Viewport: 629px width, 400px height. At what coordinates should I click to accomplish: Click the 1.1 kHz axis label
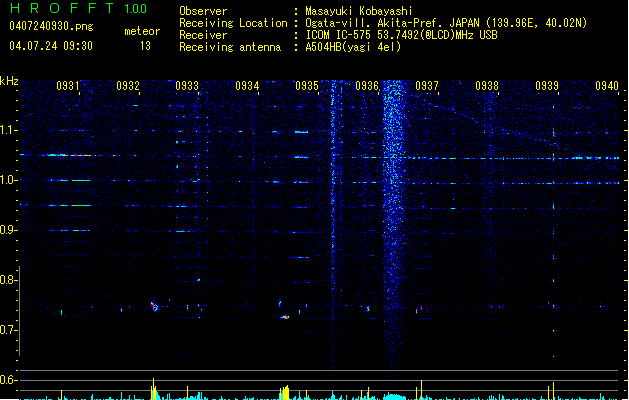[8, 130]
